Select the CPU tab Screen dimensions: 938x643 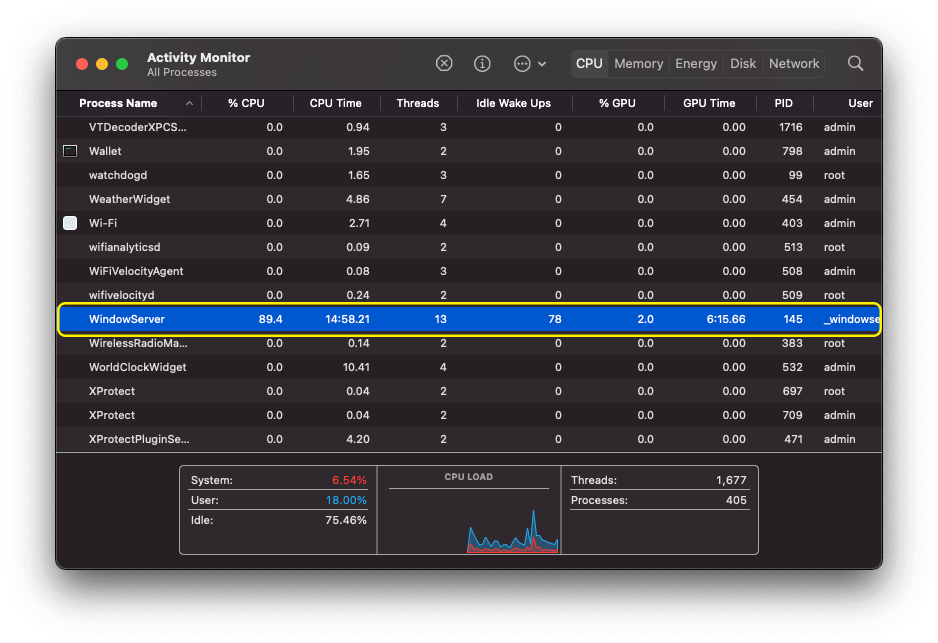[589, 63]
